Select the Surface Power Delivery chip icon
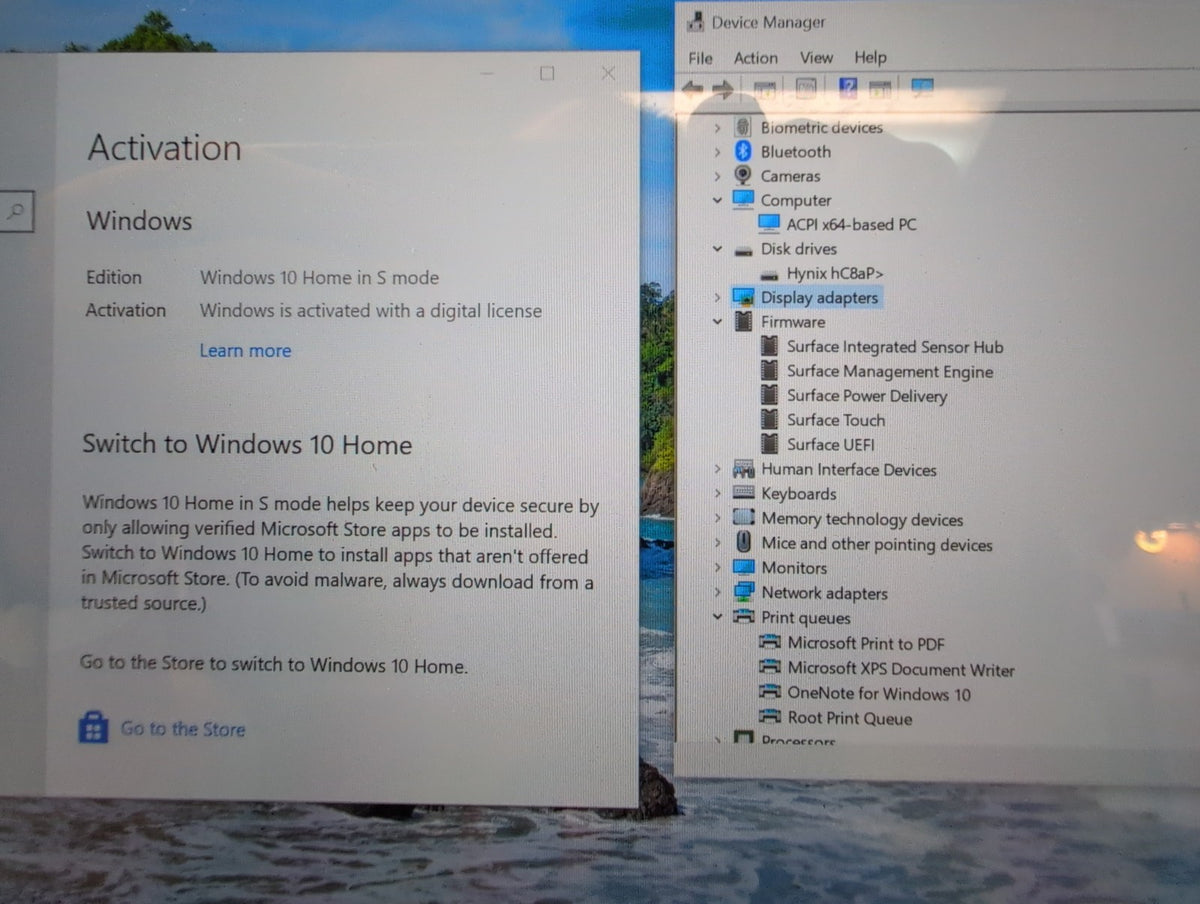 click(769, 394)
